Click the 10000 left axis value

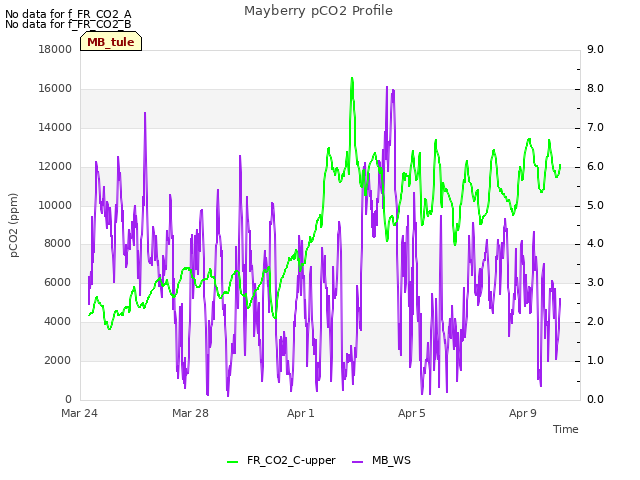(x=55, y=205)
